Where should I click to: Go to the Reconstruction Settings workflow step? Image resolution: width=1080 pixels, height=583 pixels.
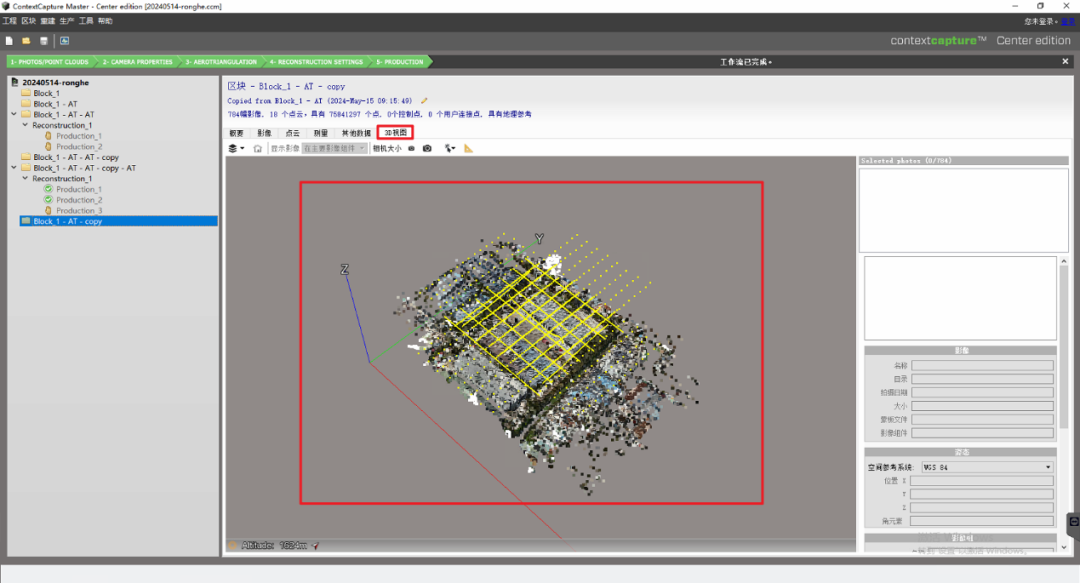point(316,62)
